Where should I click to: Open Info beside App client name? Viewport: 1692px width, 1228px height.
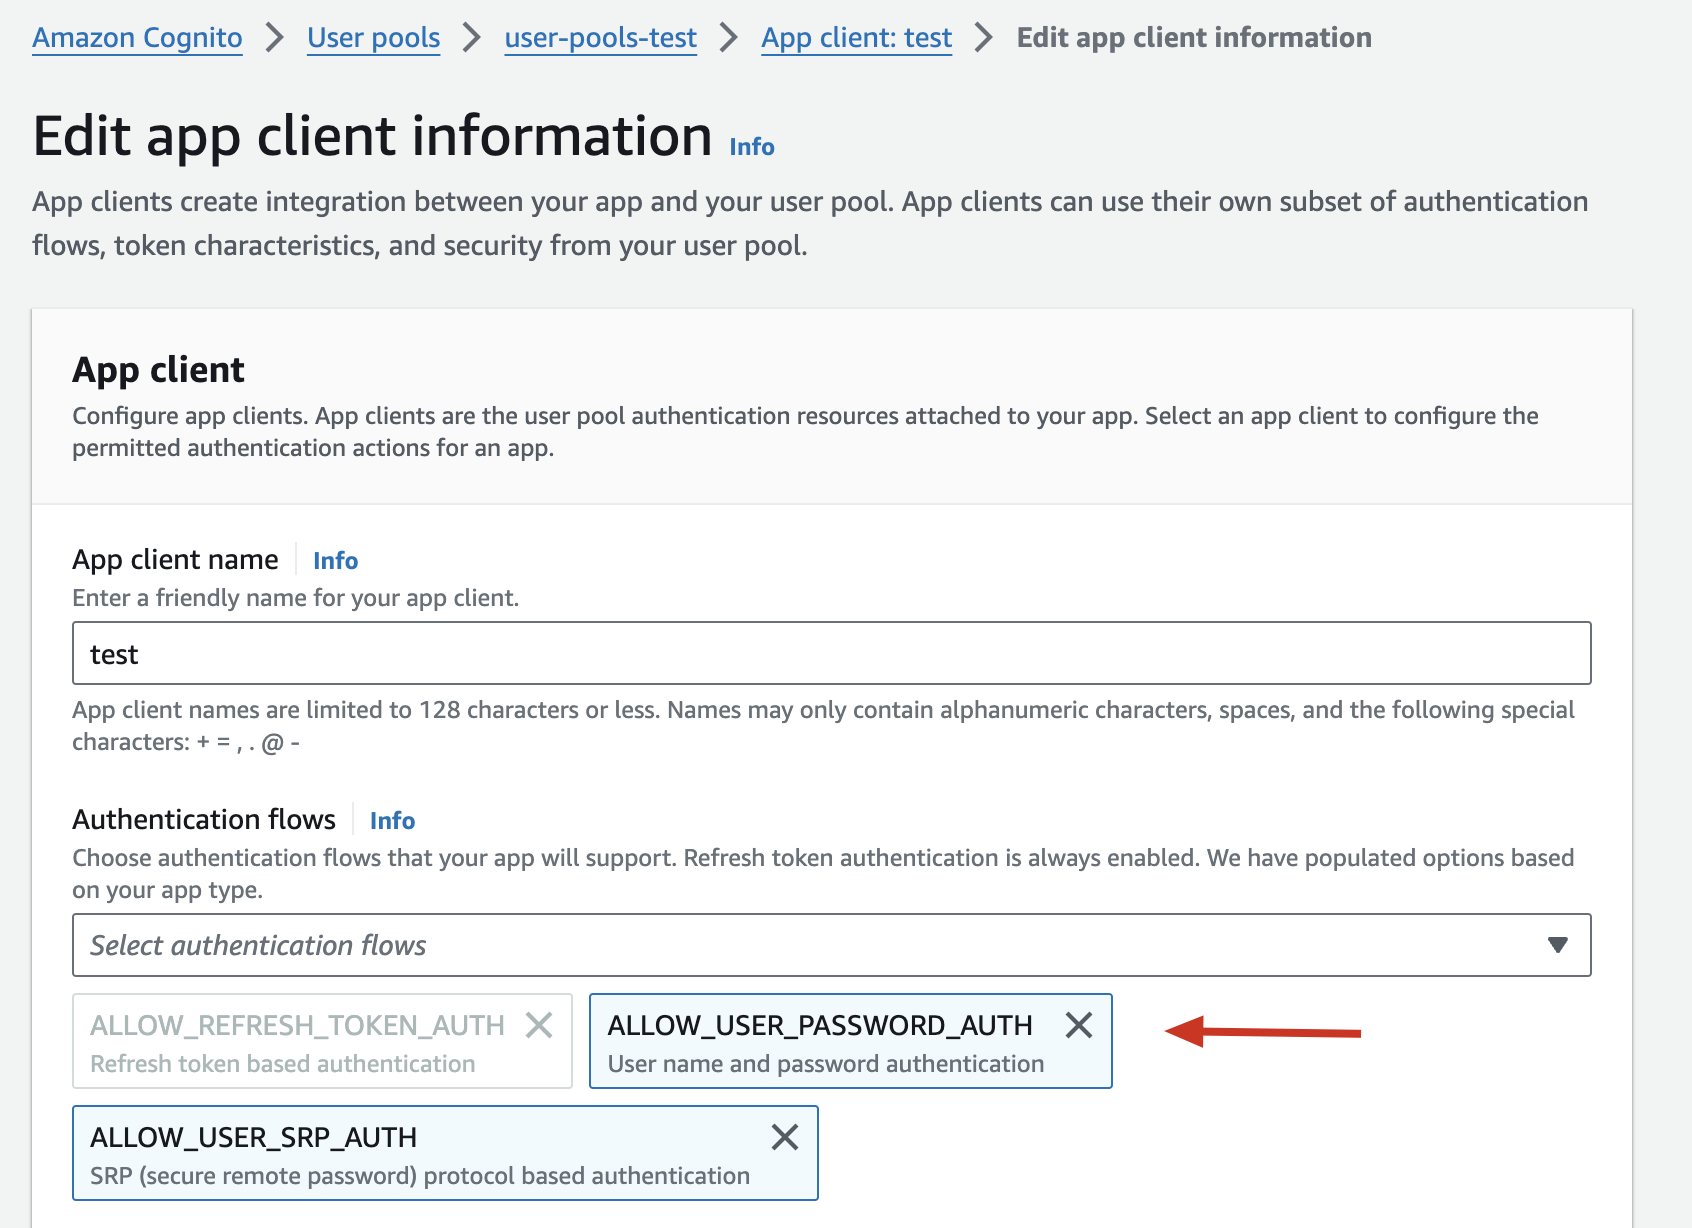(335, 561)
